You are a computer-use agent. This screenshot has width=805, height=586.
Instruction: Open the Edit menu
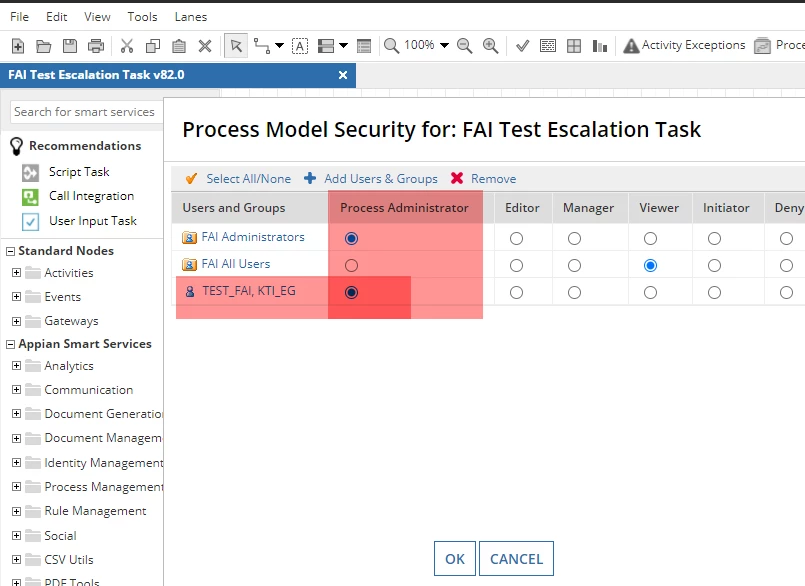56,17
